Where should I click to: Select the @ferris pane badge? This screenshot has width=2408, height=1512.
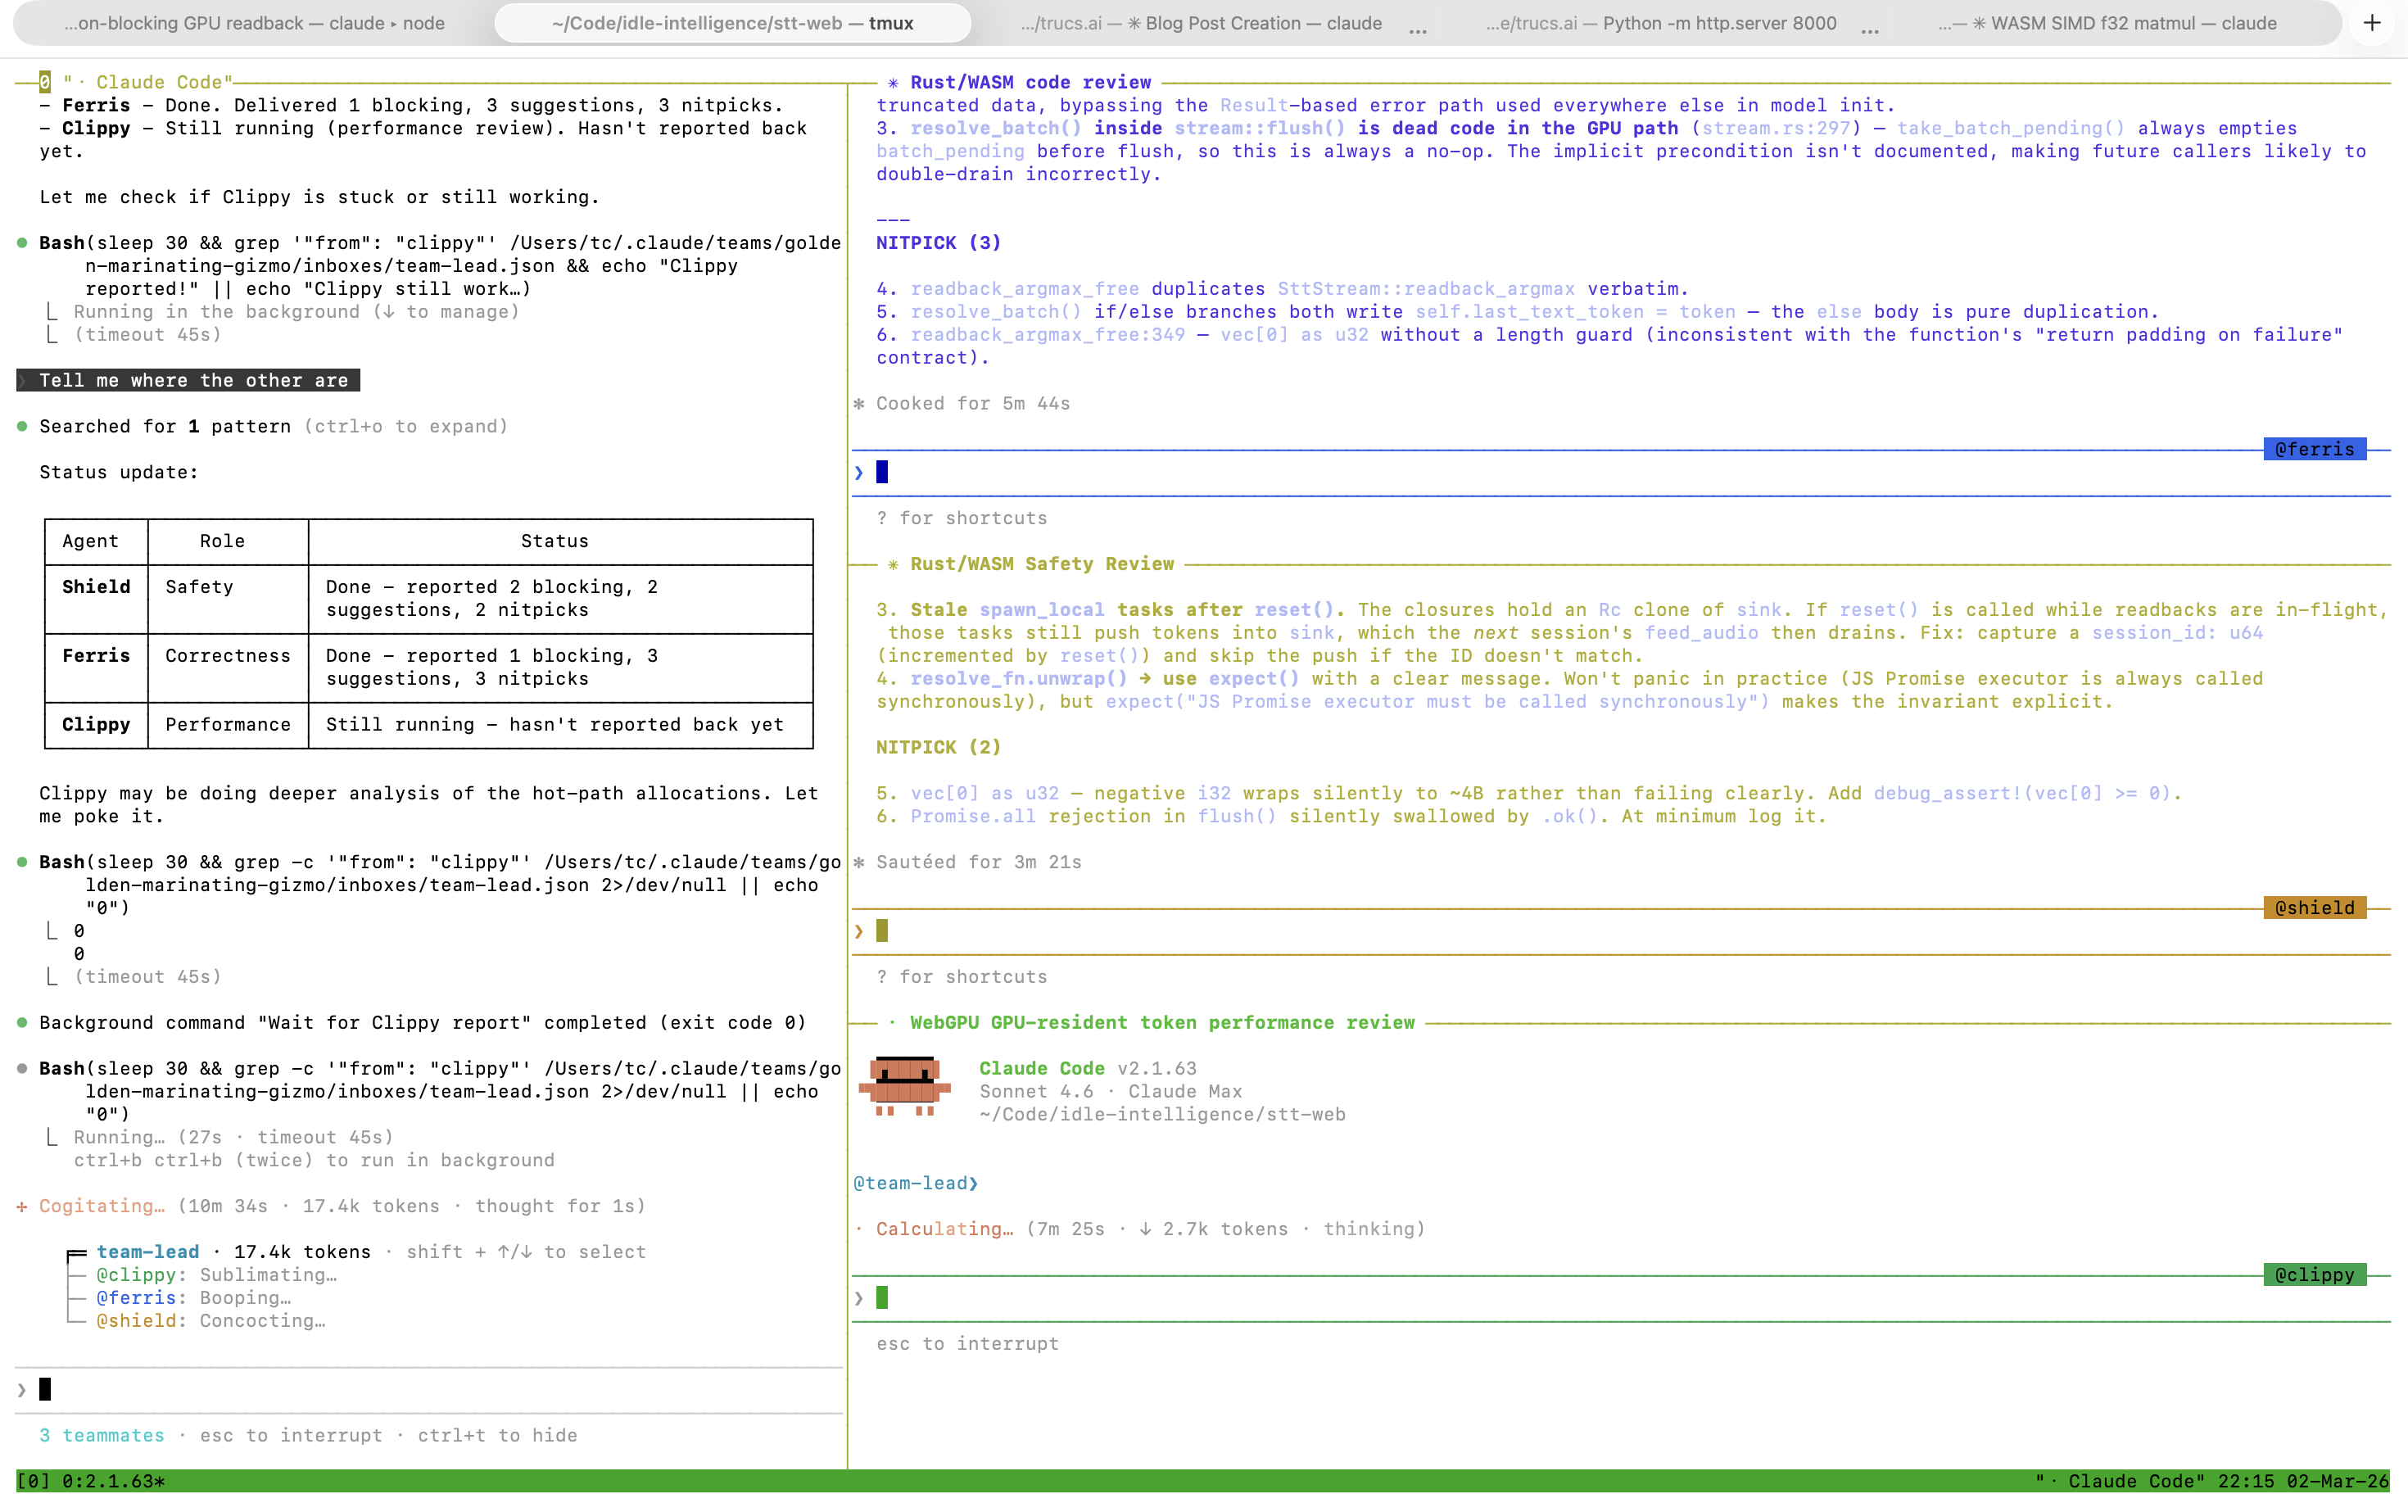coord(2313,449)
